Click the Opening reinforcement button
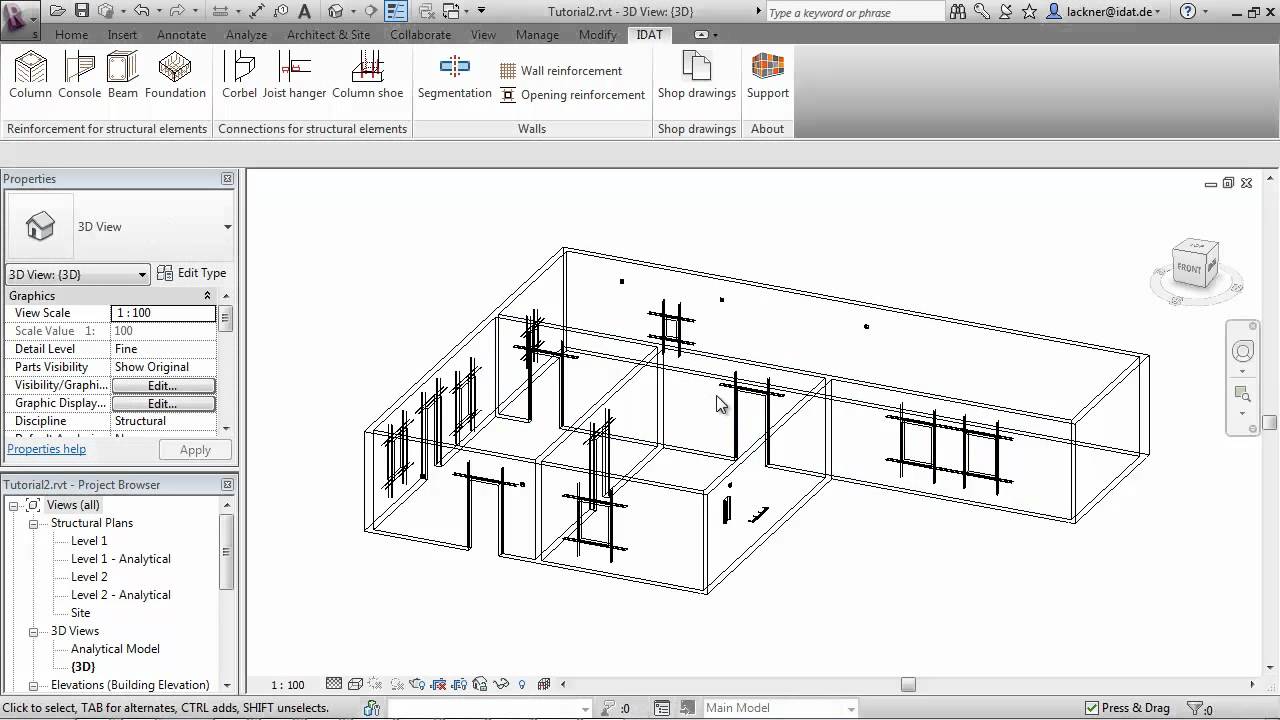 click(572, 95)
